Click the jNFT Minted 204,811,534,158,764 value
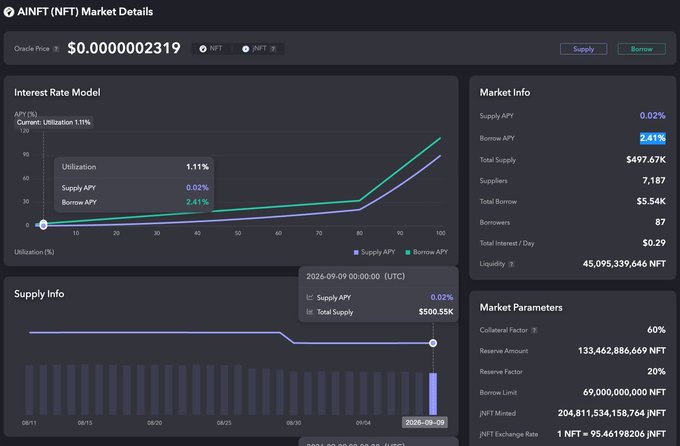Image resolution: width=680 pixels, height=446 pixels. tap(611, 413)
